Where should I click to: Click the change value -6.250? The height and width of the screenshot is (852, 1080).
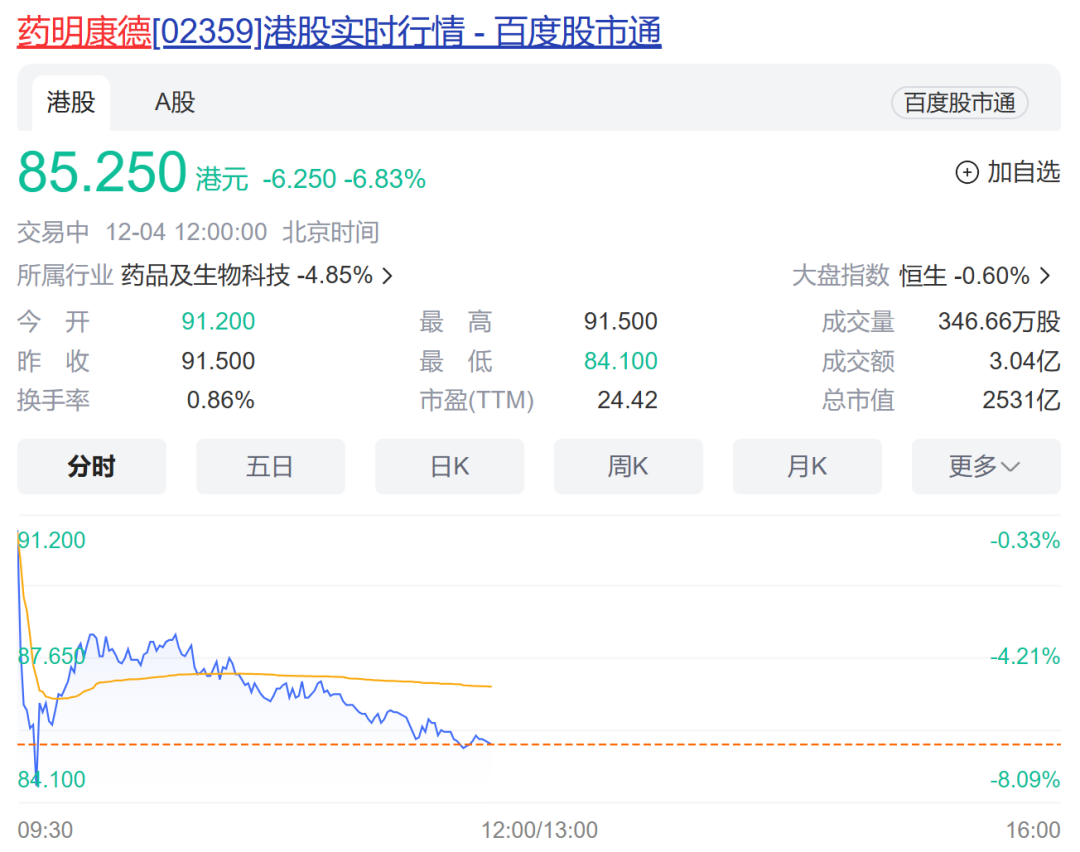pos(299,179)
